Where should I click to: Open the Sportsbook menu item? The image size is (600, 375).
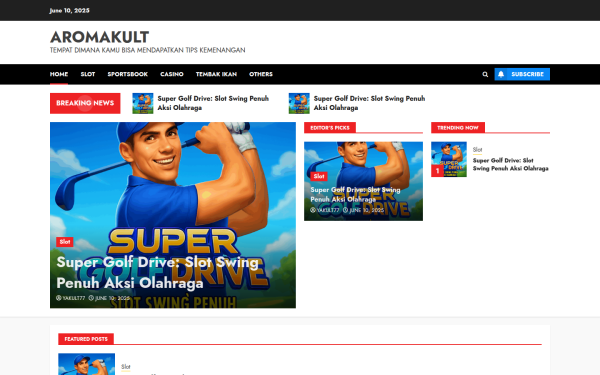click(x=127, y=74)
